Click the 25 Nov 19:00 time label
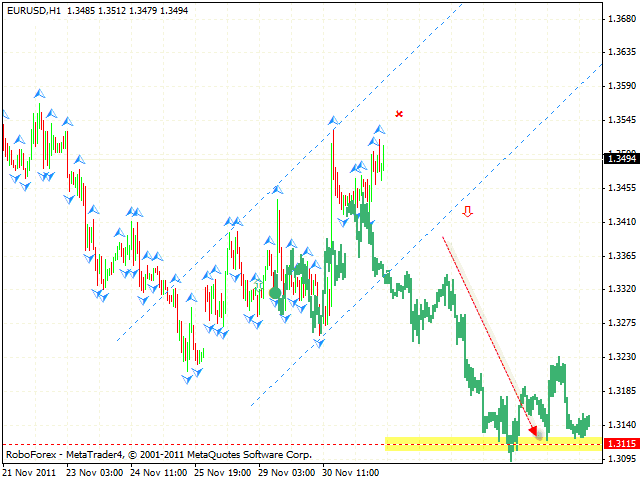This screenshot has width=640, height=480. (x=225, y=470)
